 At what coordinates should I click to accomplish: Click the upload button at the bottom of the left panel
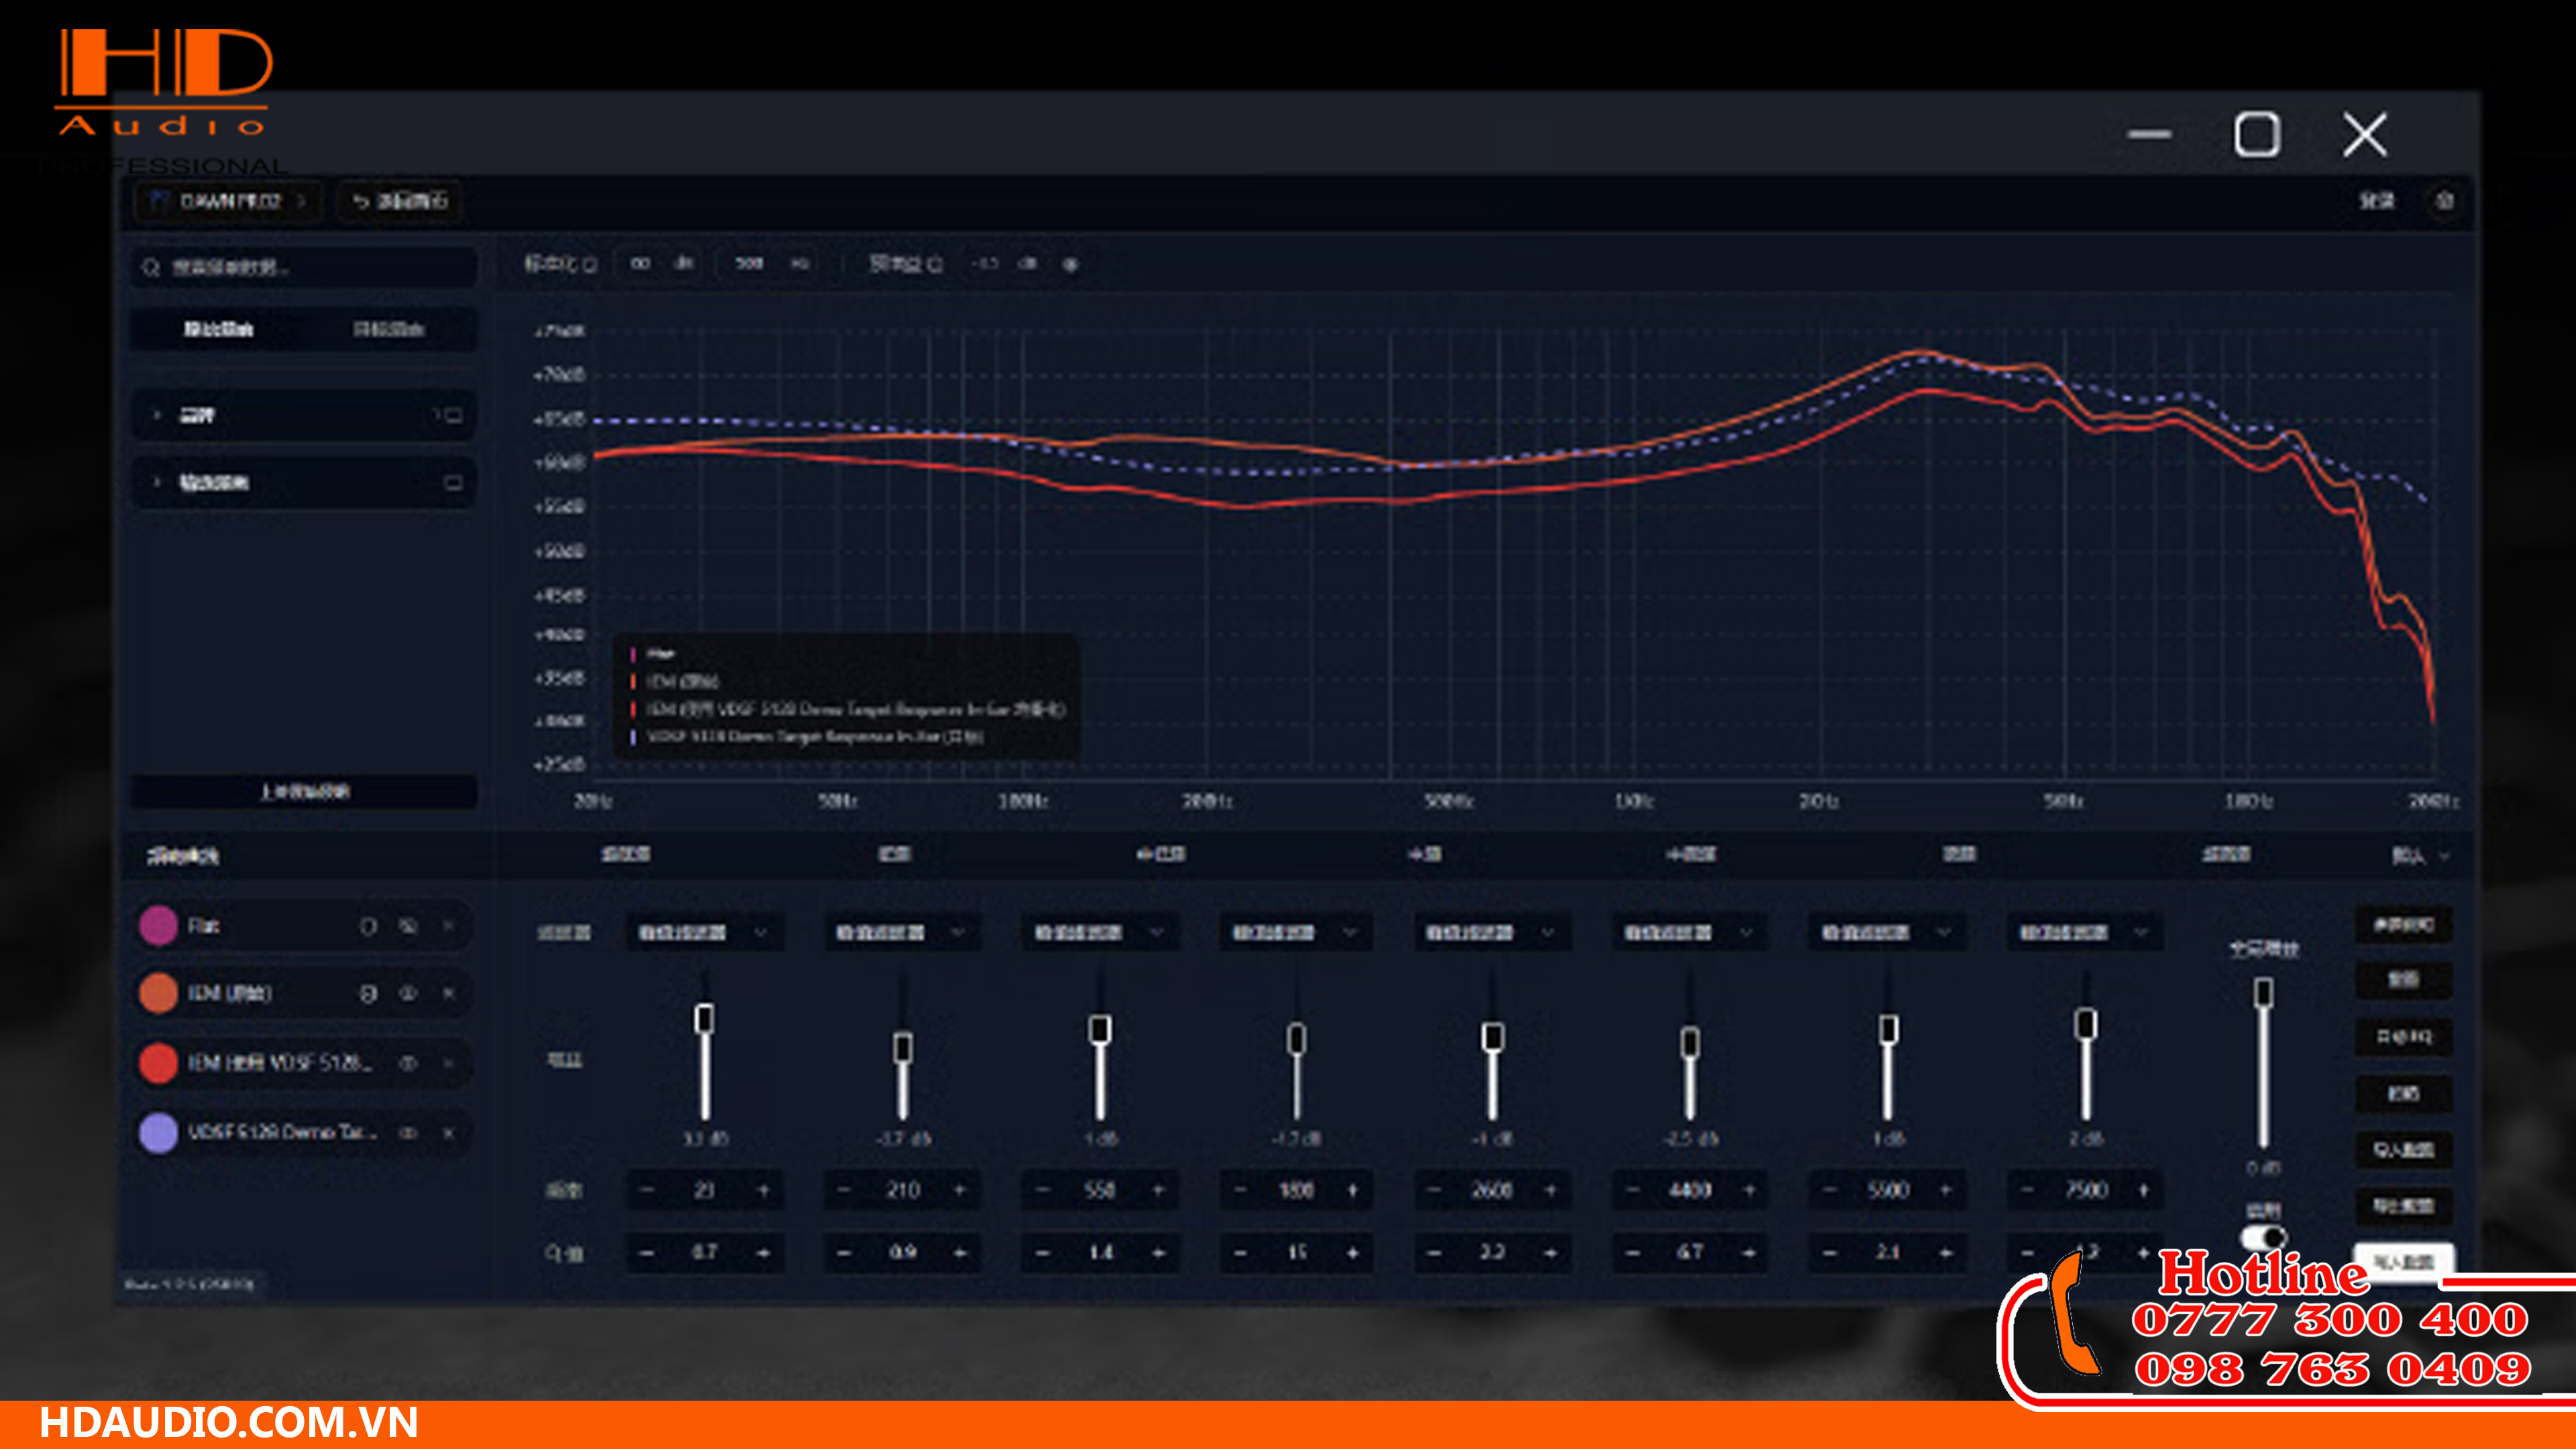pos(304,791)
